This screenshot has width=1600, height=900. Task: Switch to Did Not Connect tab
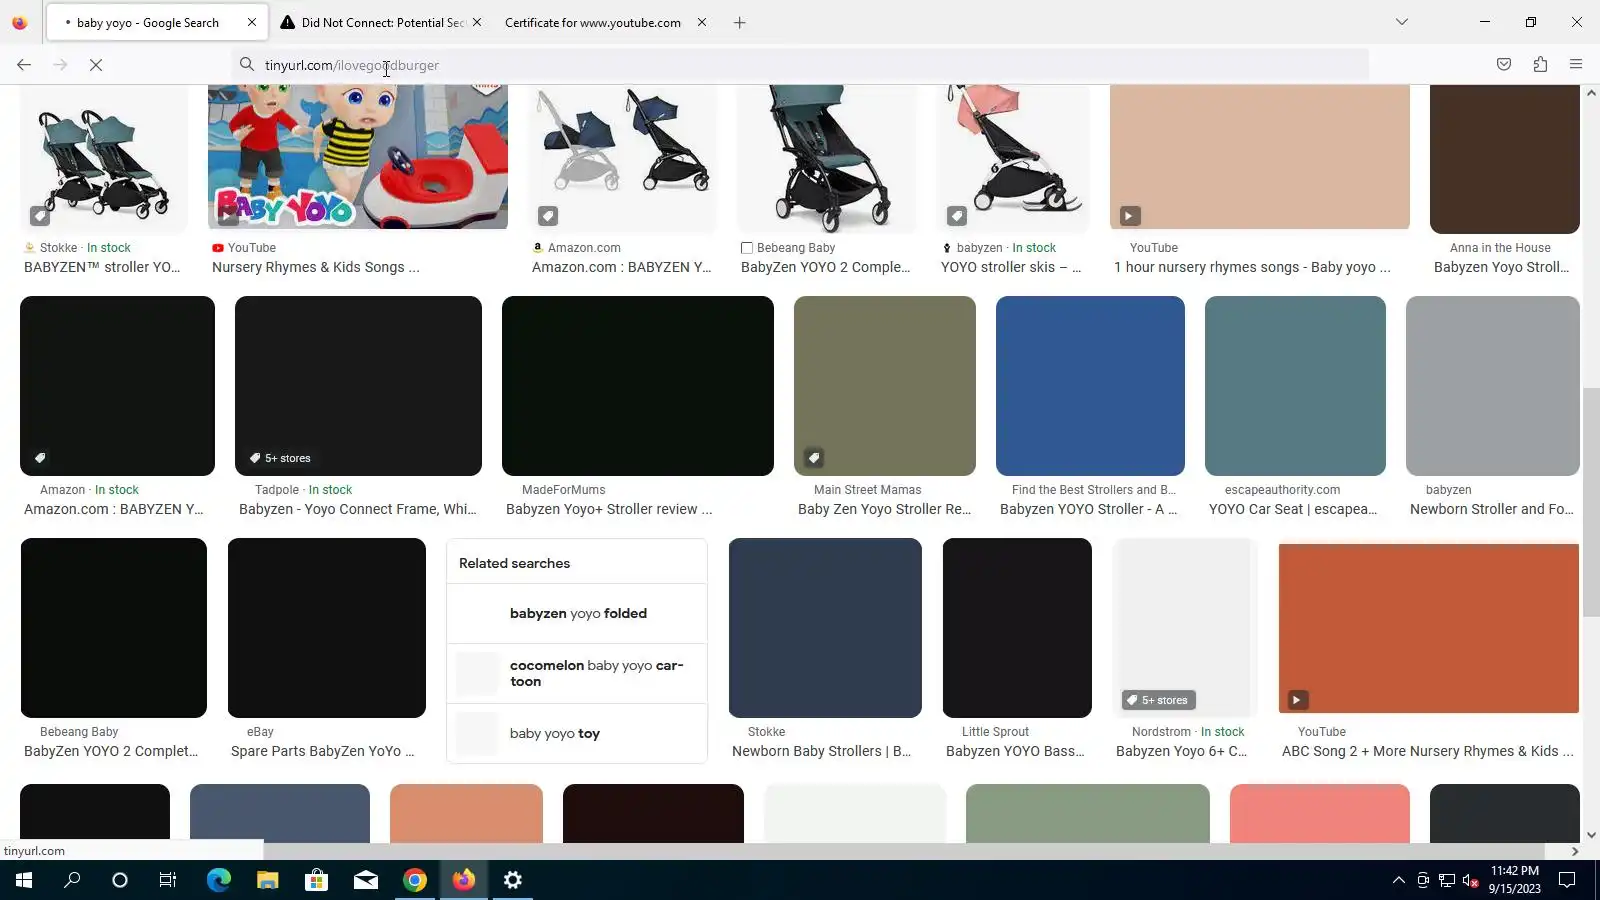(380, 22)
